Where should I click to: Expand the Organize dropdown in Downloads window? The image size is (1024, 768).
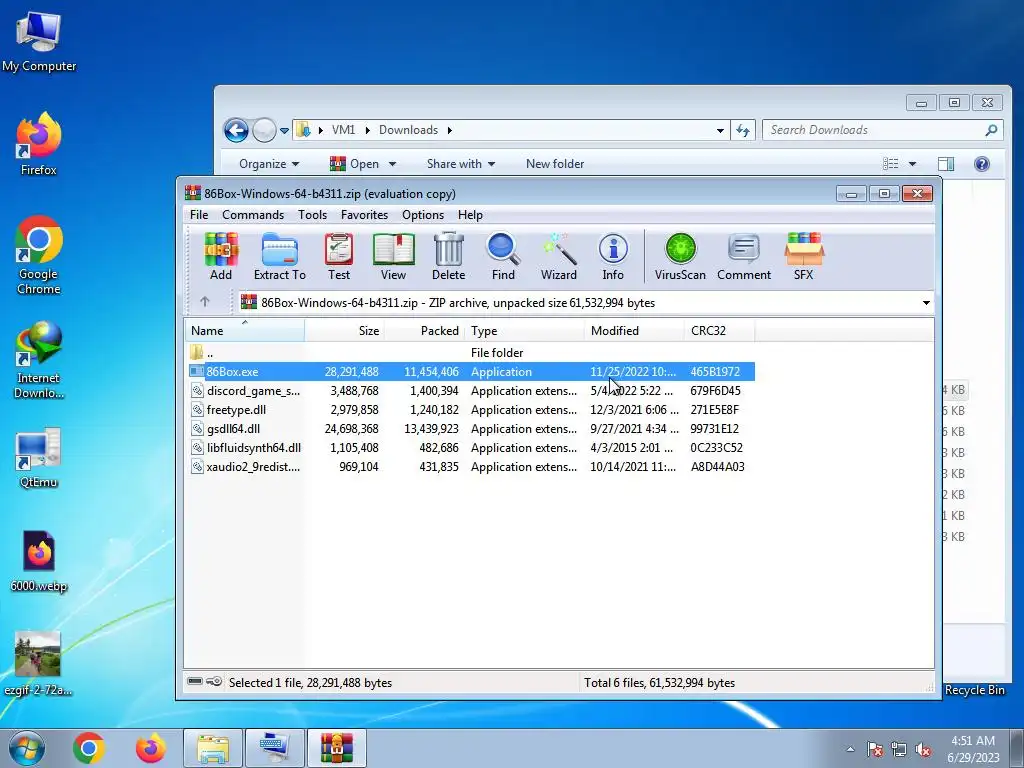coord(269,164)
